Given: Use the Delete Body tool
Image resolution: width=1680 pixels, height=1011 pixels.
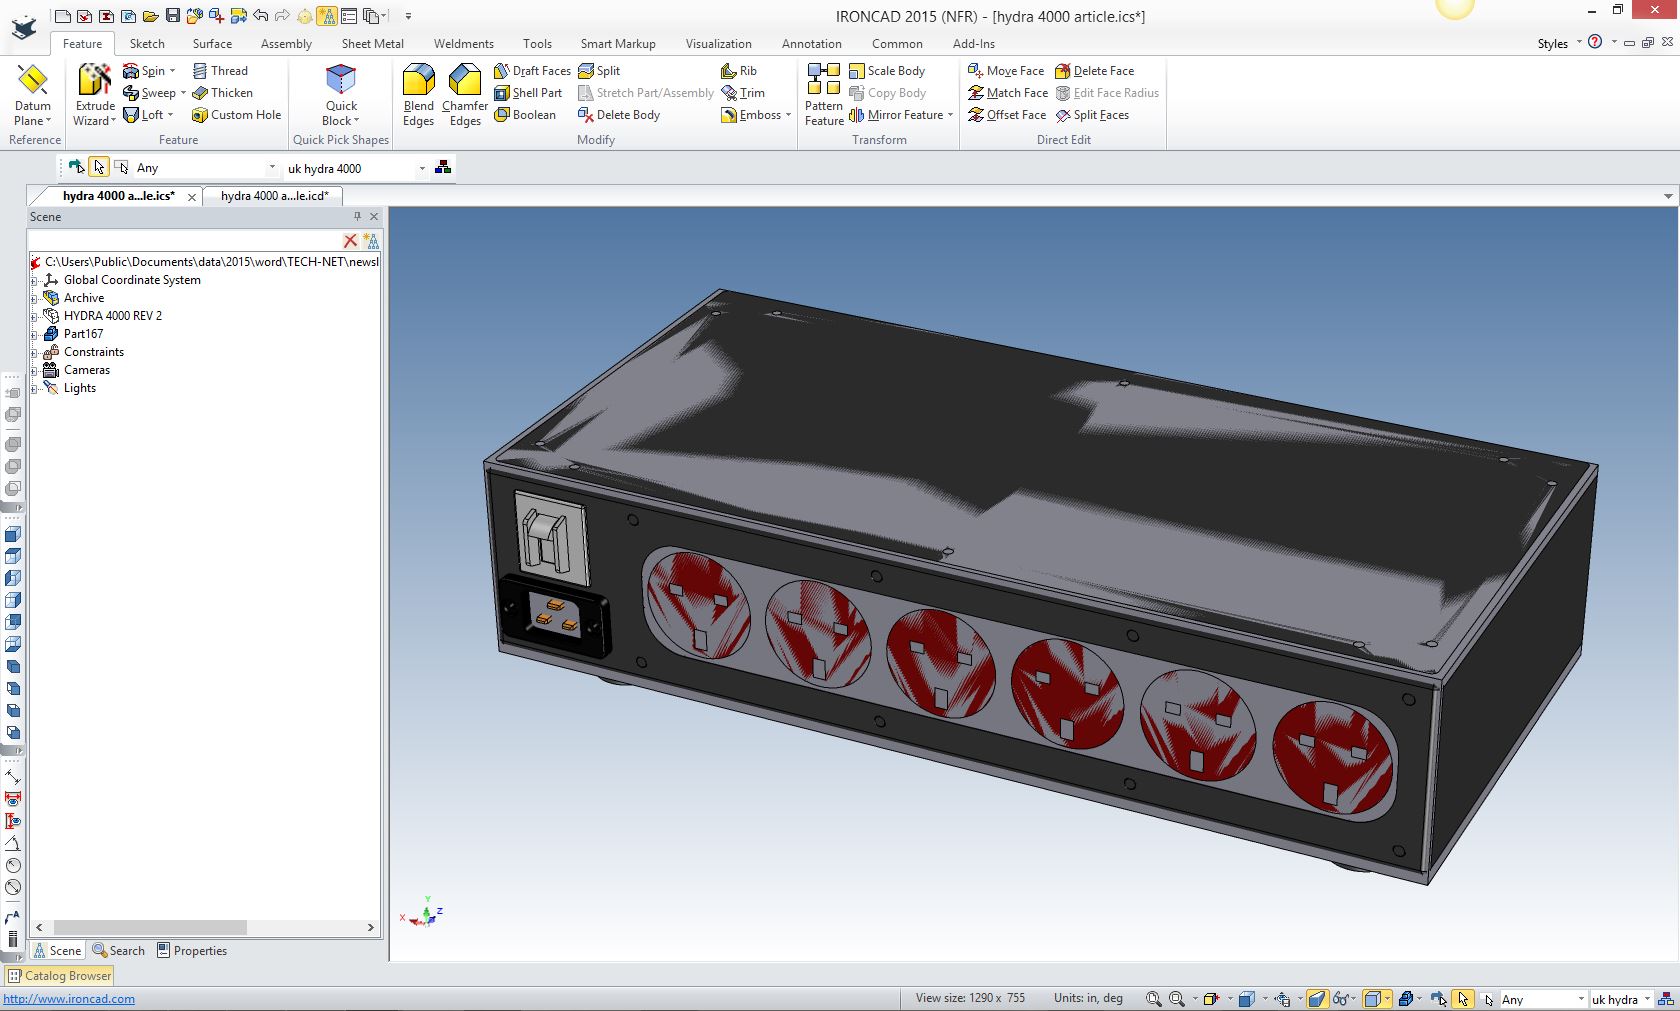Looking at the screenshot, I should click(x=619, y=115).
